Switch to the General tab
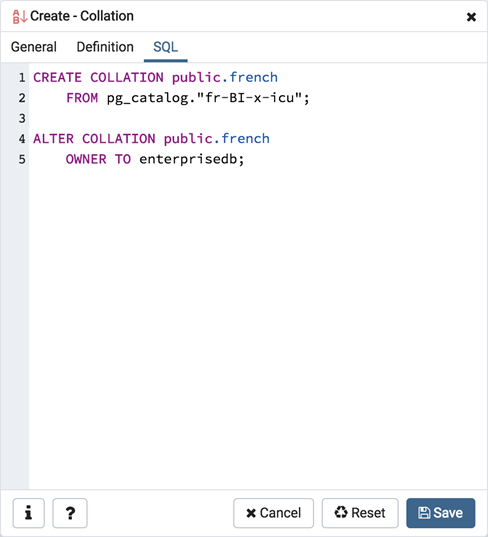The height and width of the screenshot is (537, 488). tap(34, 47)
